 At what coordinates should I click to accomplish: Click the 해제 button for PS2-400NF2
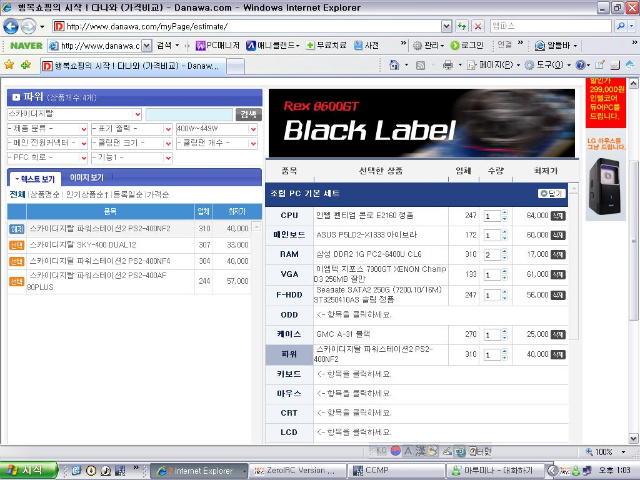tap(16, 229)
